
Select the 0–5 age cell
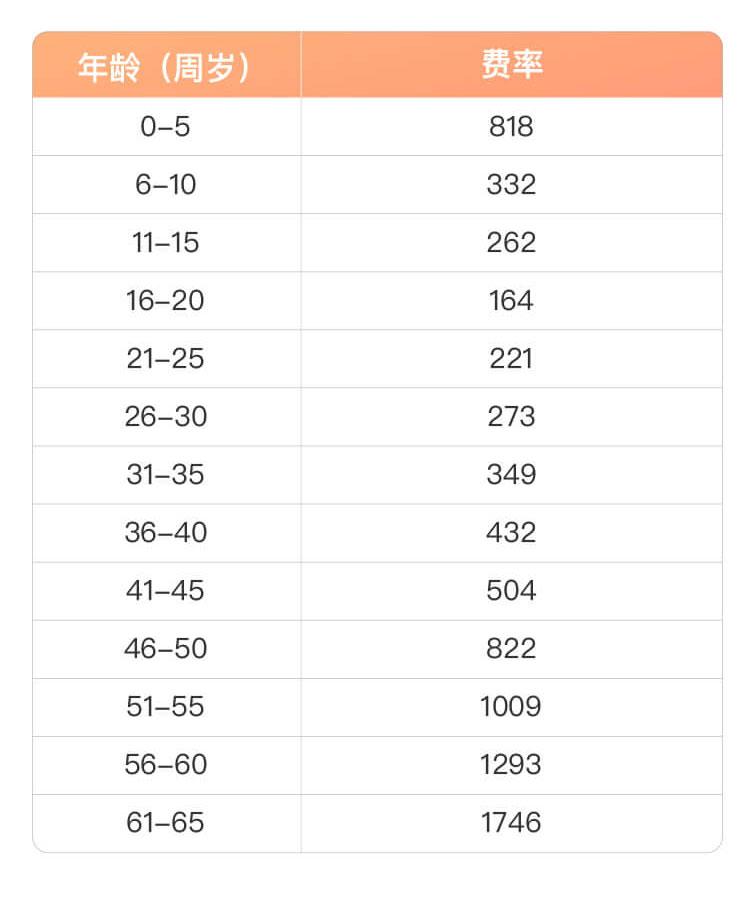pos(165,127)
